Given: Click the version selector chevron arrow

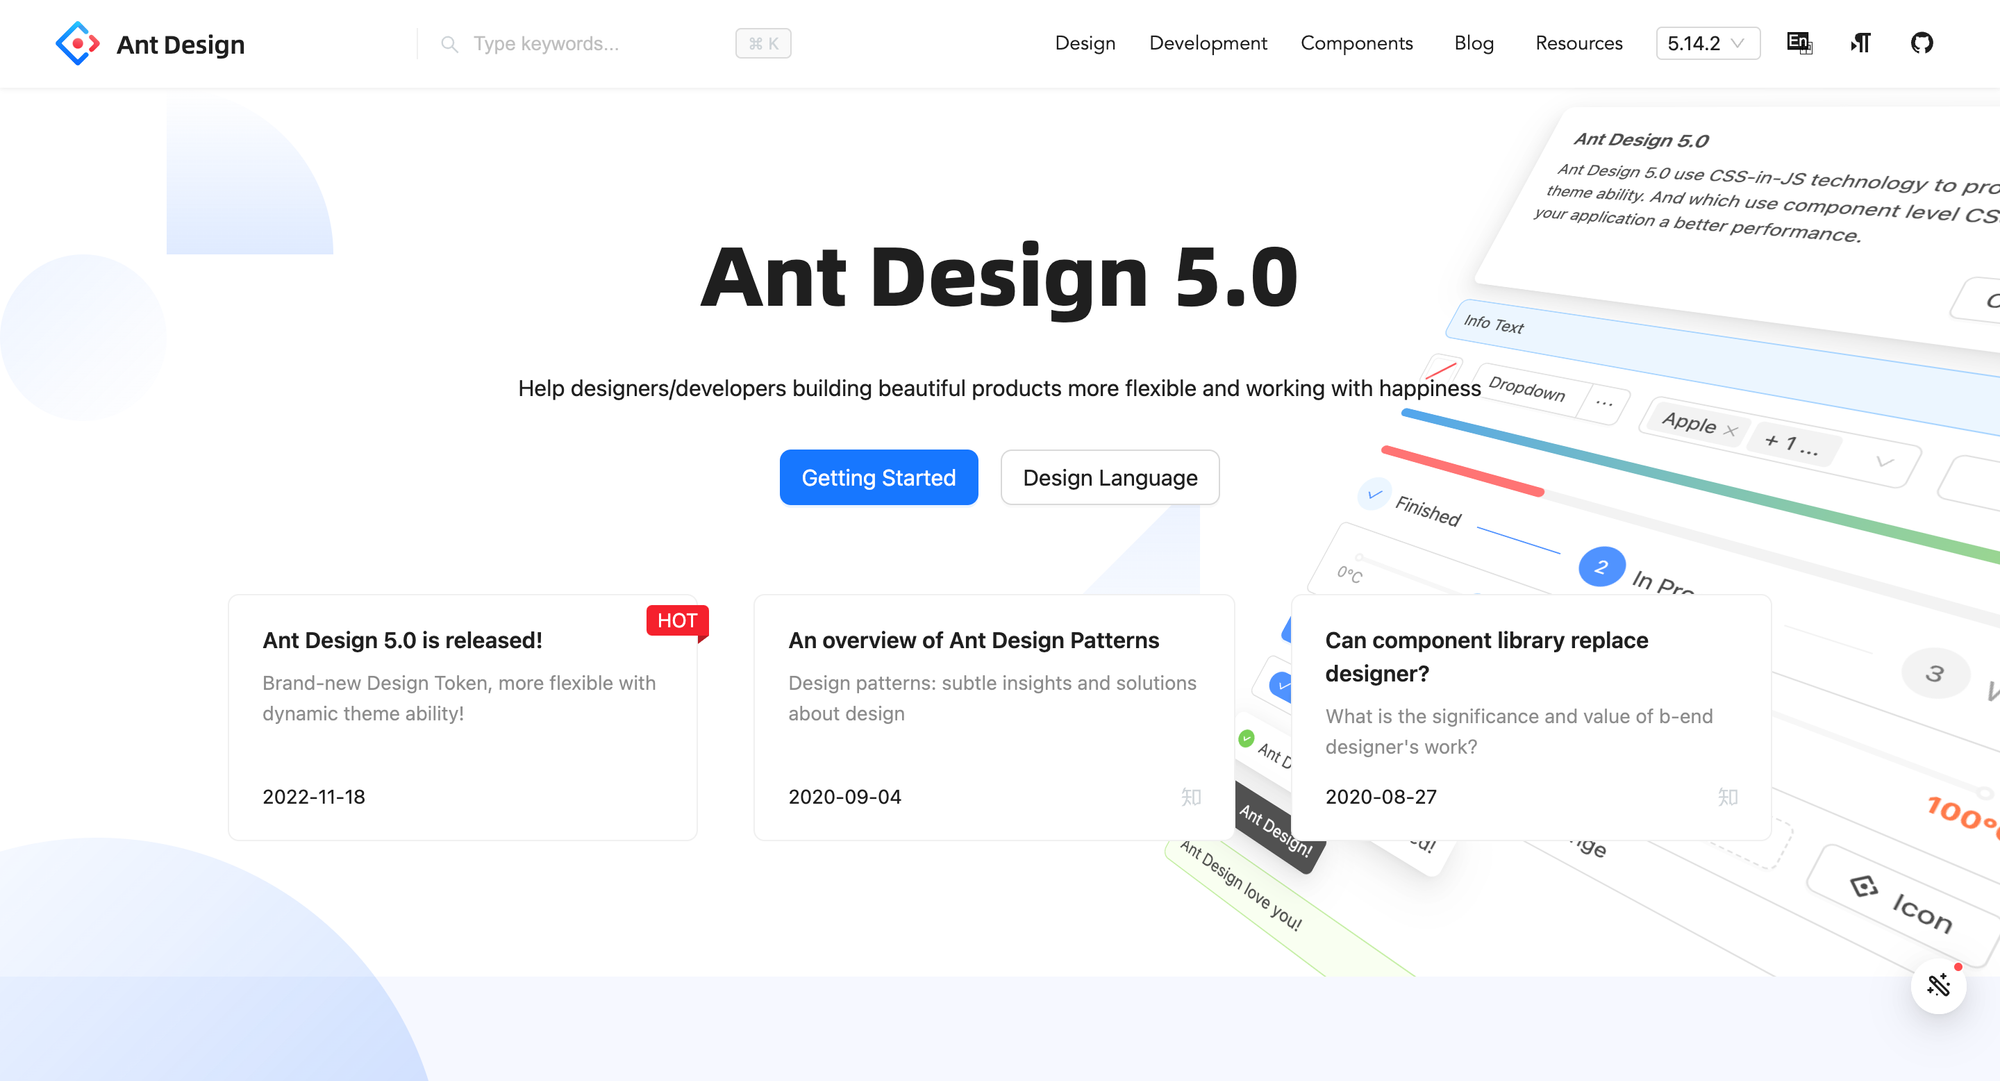Looking at the screenshot, I should [x=1738, y=43].
